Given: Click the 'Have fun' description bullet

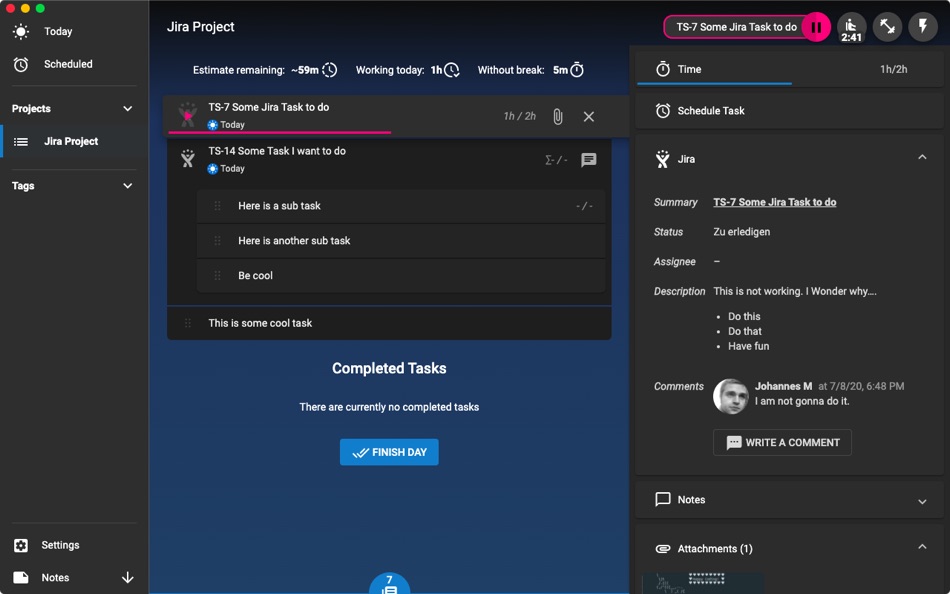Looking at the screenshot, I should click(x=748, y=346).
